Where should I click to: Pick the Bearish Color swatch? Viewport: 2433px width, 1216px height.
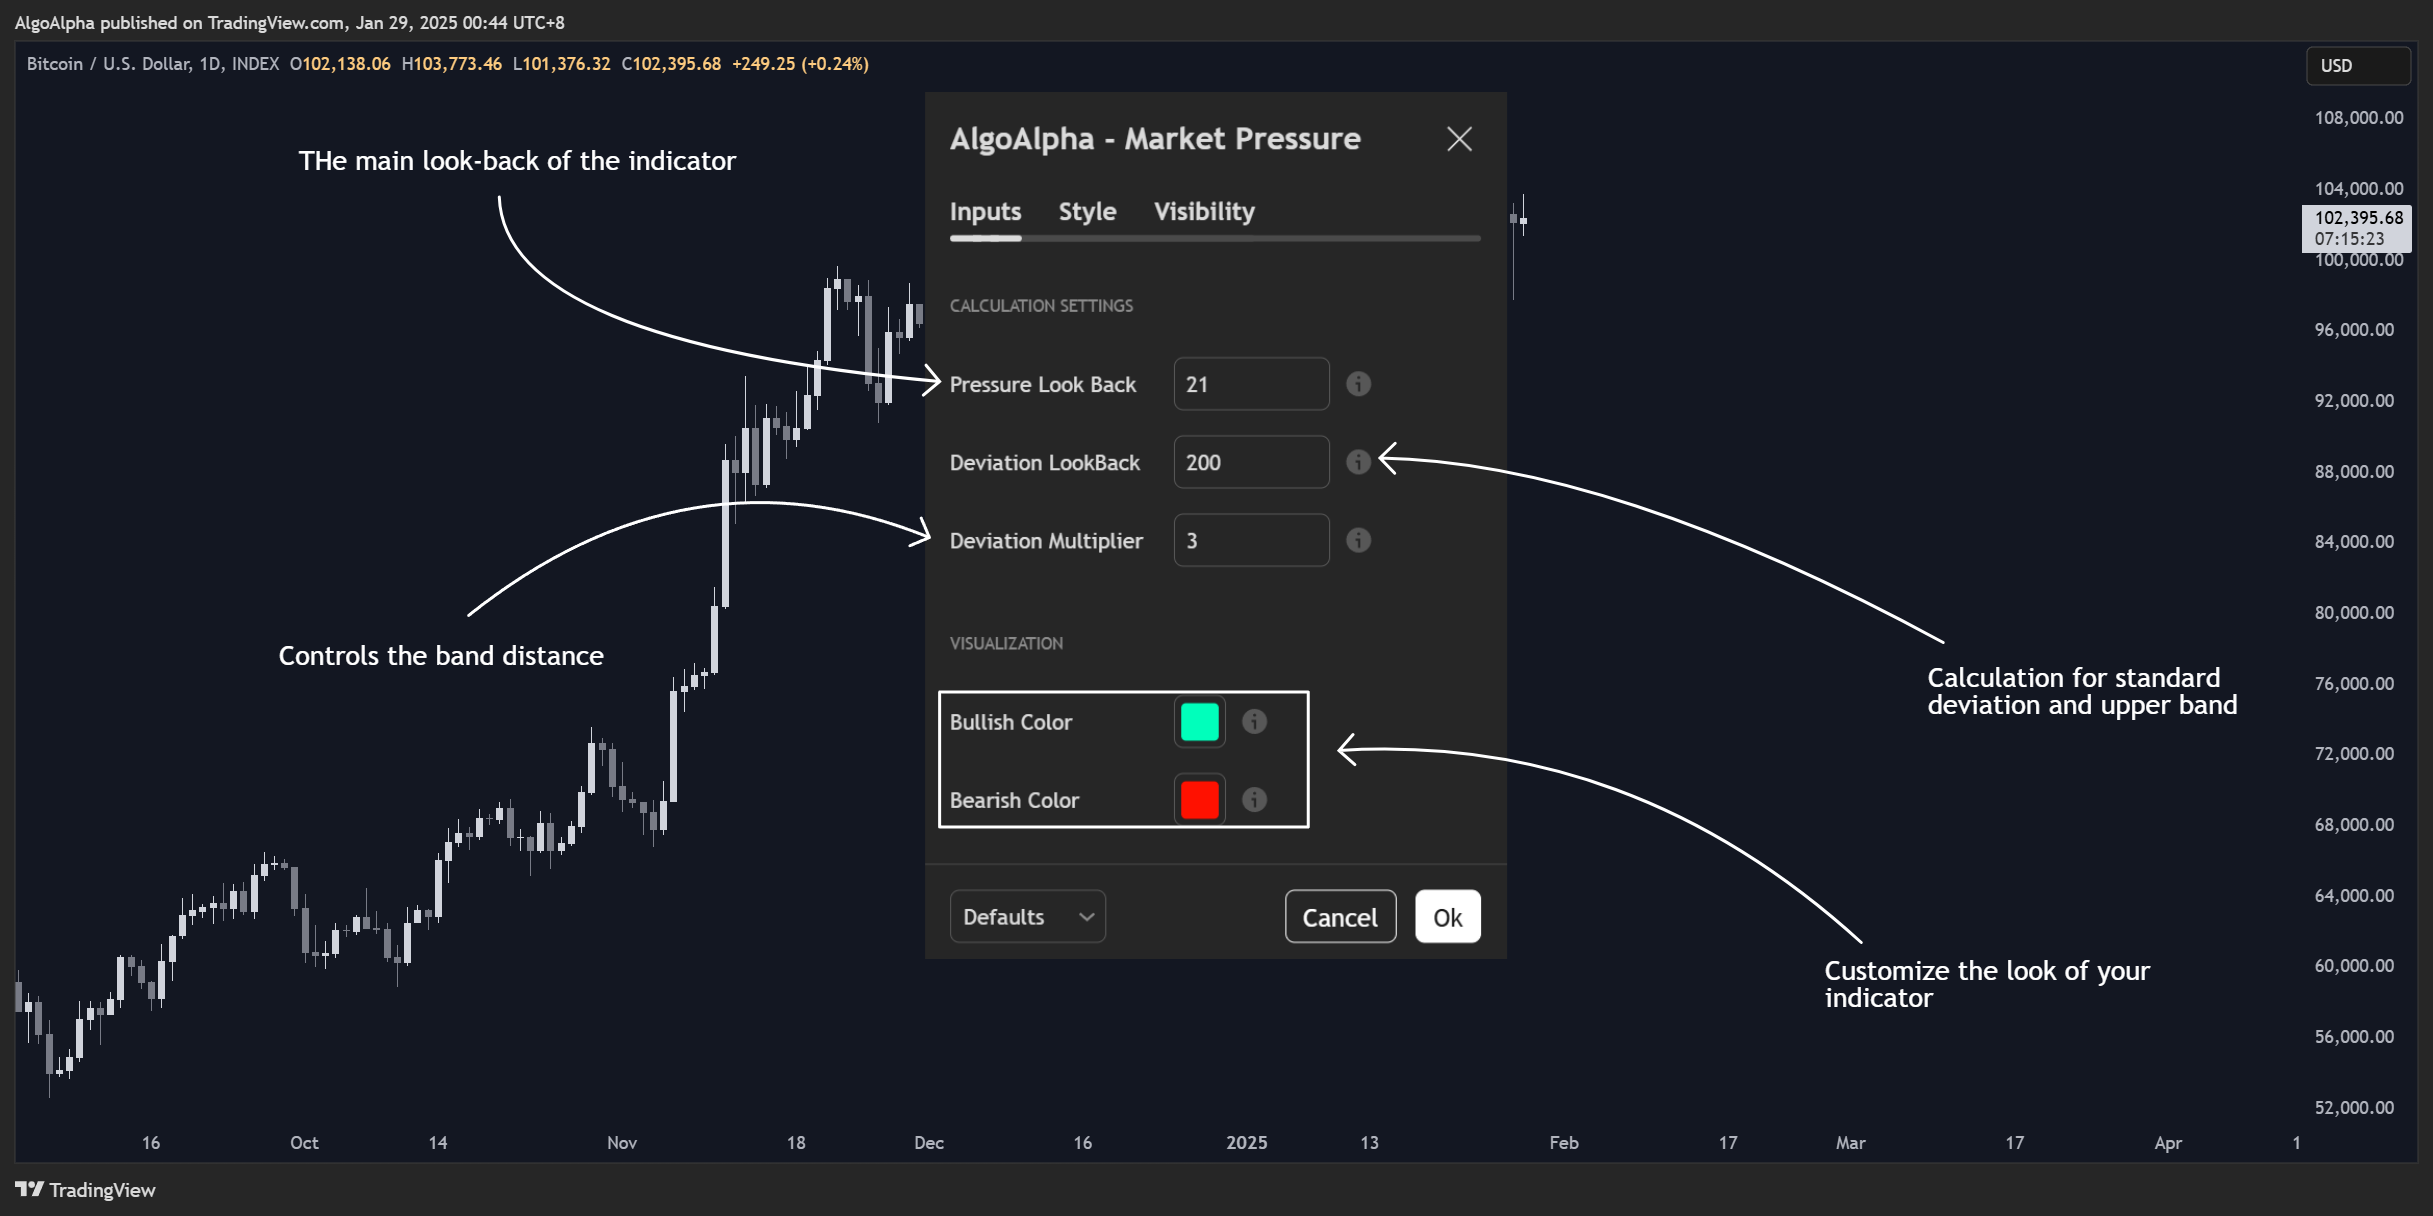(1199, 800)
